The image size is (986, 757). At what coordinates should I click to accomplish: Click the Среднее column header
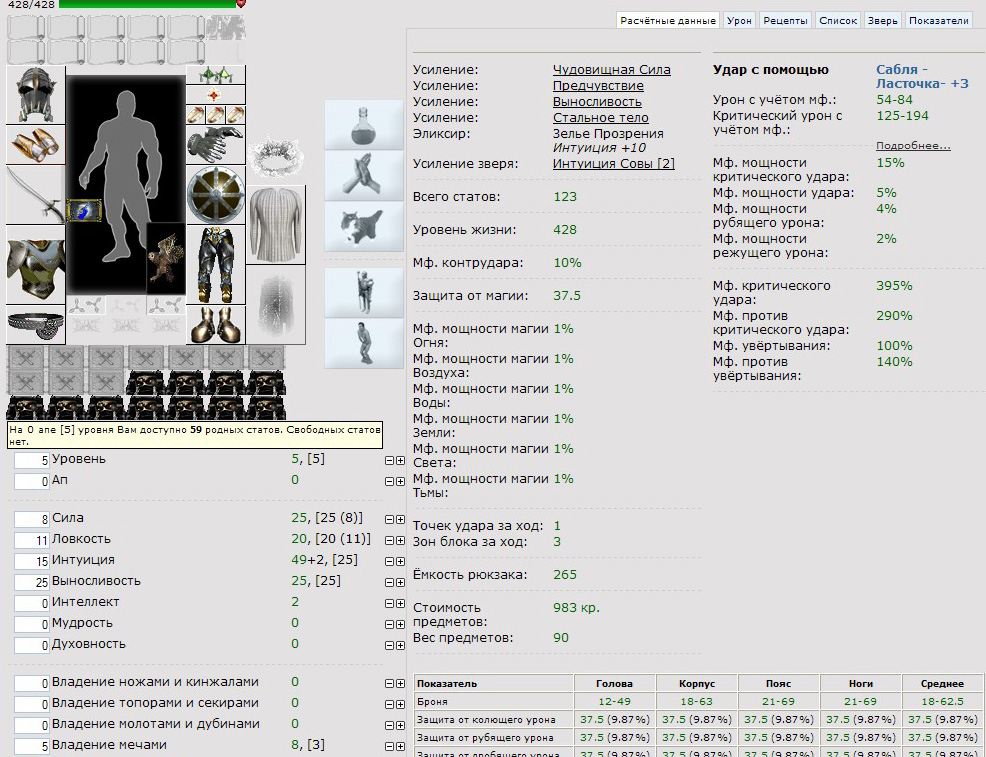(942, 683)
